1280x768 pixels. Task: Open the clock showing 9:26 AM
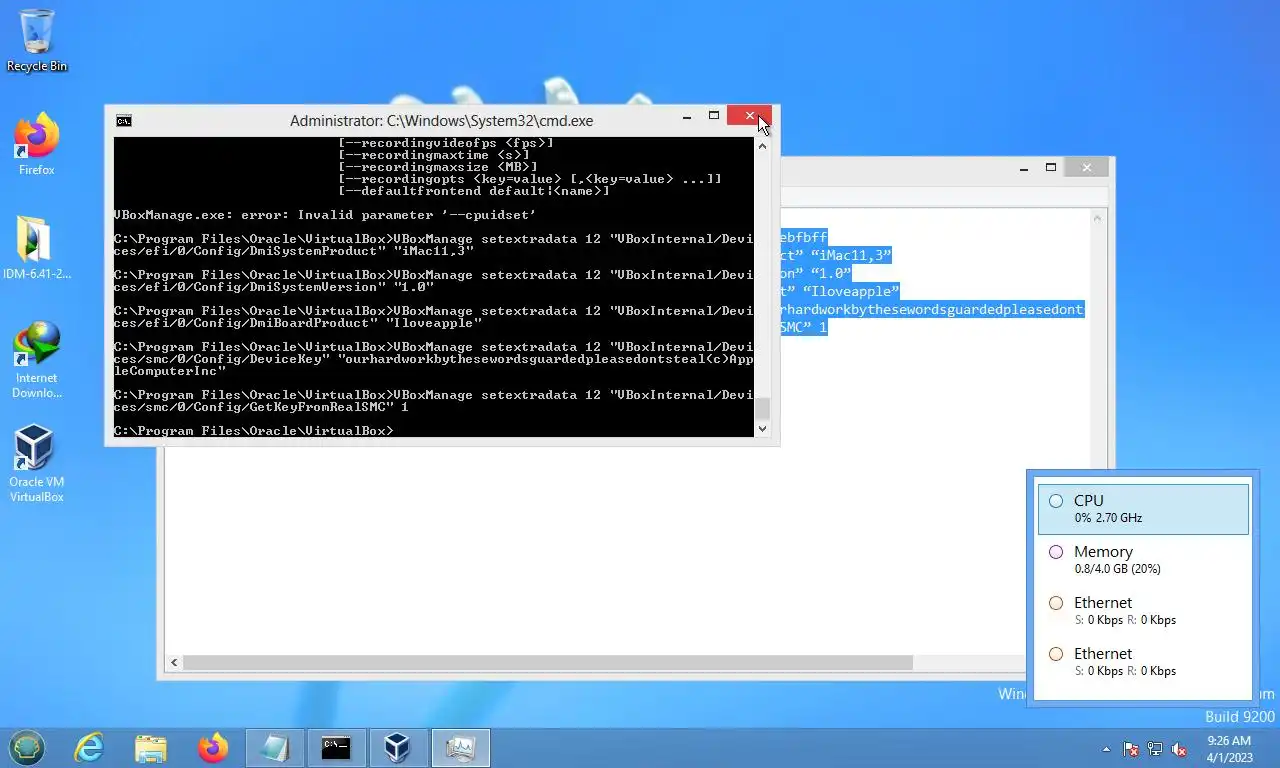(1229, 748)
